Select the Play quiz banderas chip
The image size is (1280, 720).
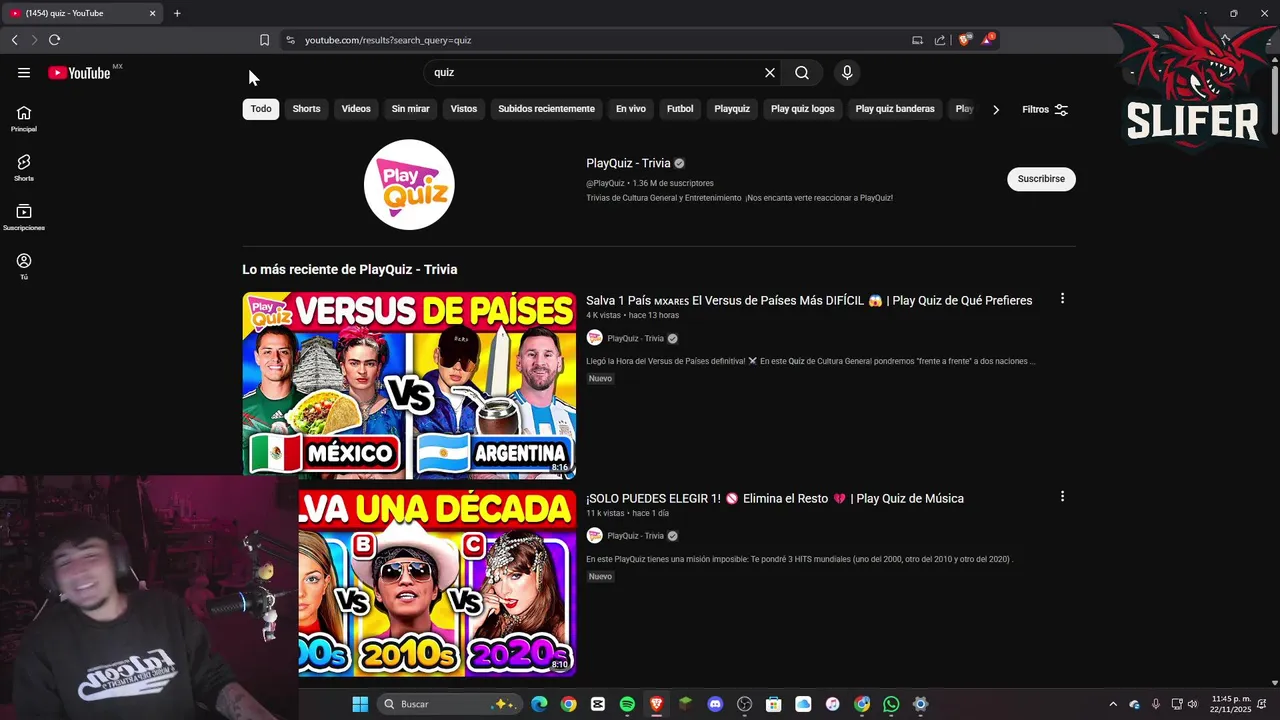(x=895, y=109)
